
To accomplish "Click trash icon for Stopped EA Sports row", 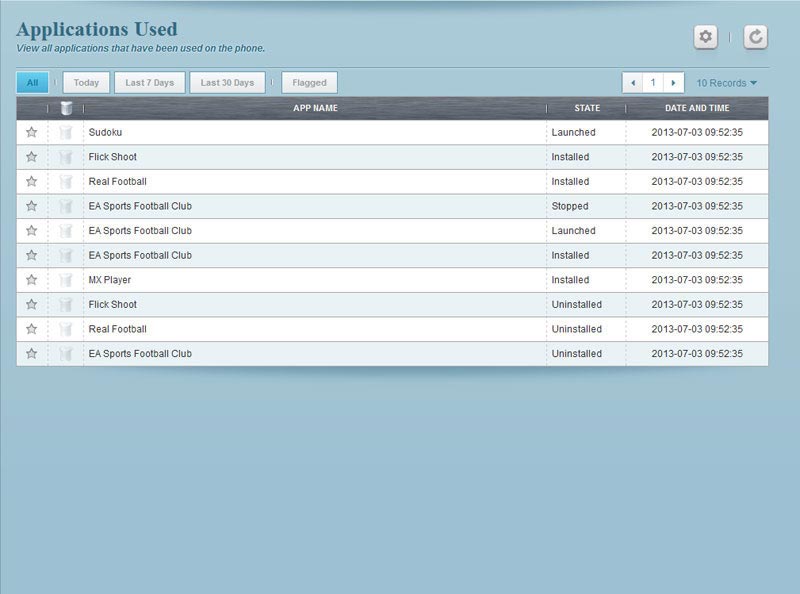I will point(66,206).
